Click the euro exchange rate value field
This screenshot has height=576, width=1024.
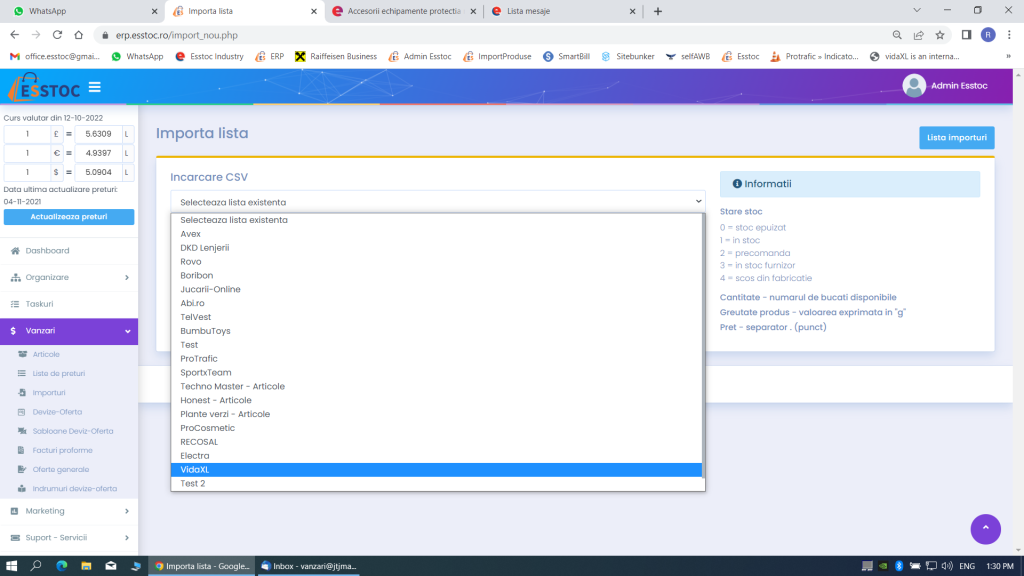[x=98, y=153]
